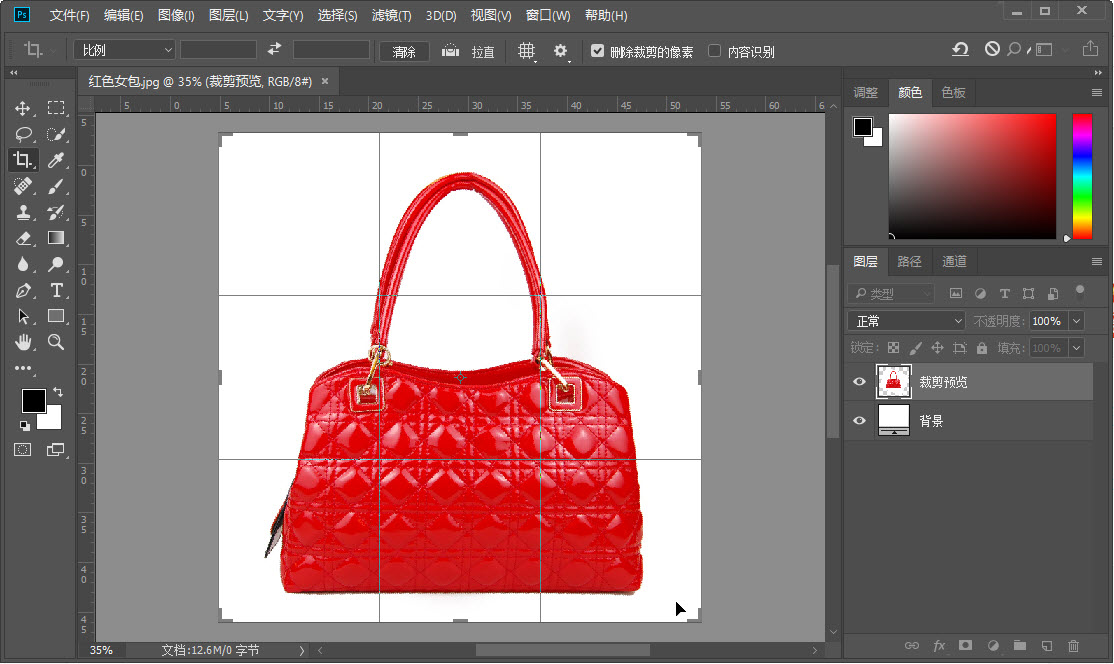This screenshot has height=664, width=1114.
Task: Open crop settings gear icon
Action: [x=561, y=51]
